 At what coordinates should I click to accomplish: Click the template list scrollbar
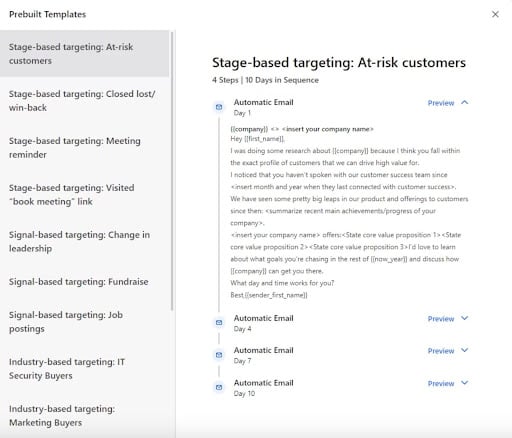[172, 171]
